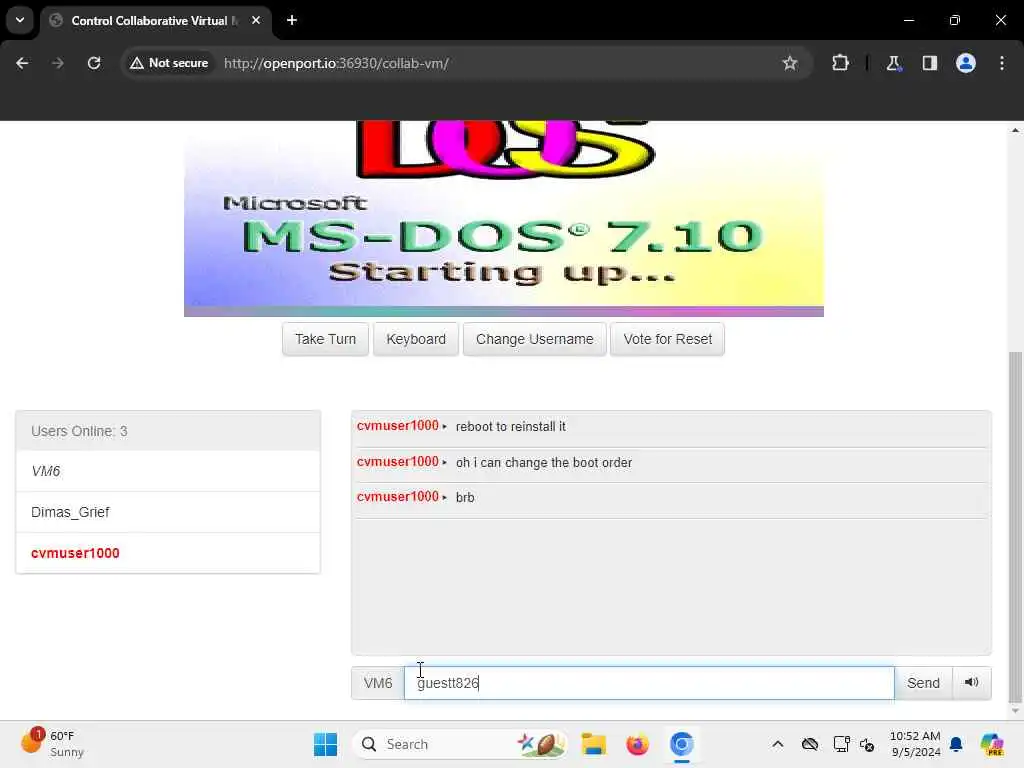Close the Chrome window
The width and height of the screenshot is (1024, 768).
1000,20
